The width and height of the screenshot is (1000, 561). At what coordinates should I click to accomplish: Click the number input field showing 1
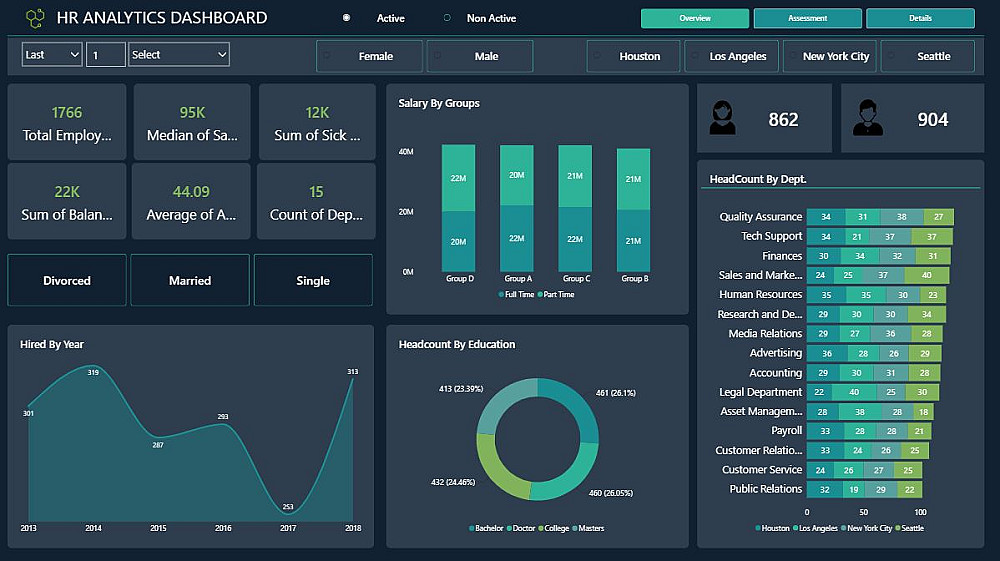coord(105,55)
